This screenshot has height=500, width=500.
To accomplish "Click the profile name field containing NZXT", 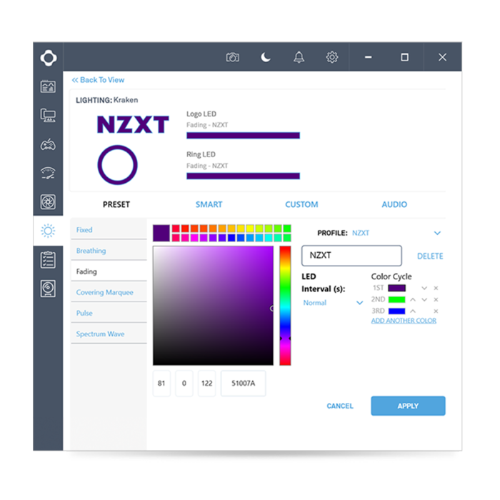I will coord(351,256).
